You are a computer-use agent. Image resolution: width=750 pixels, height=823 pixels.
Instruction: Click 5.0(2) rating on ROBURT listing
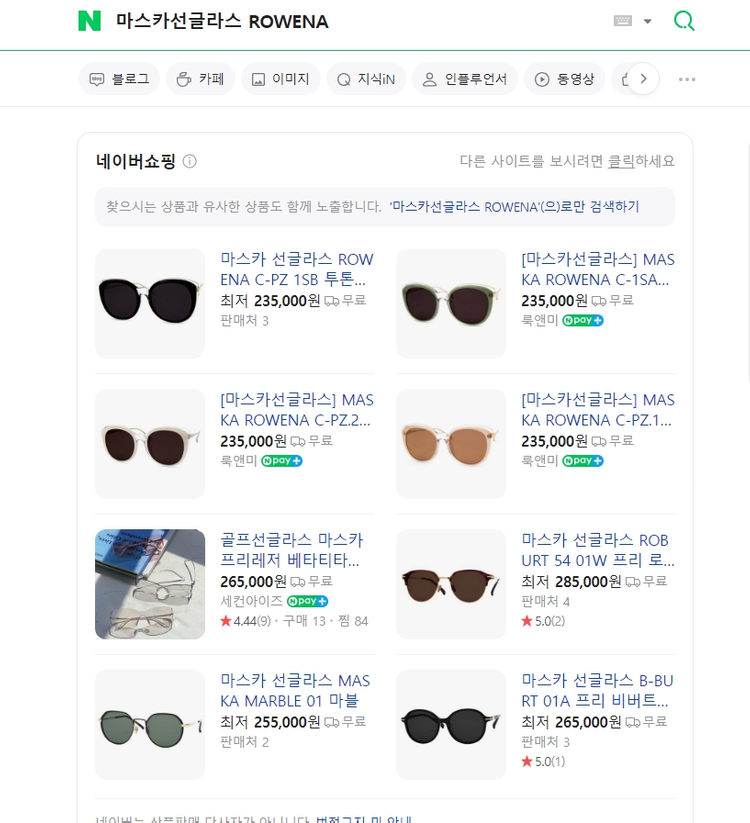(x=543, y=621)
